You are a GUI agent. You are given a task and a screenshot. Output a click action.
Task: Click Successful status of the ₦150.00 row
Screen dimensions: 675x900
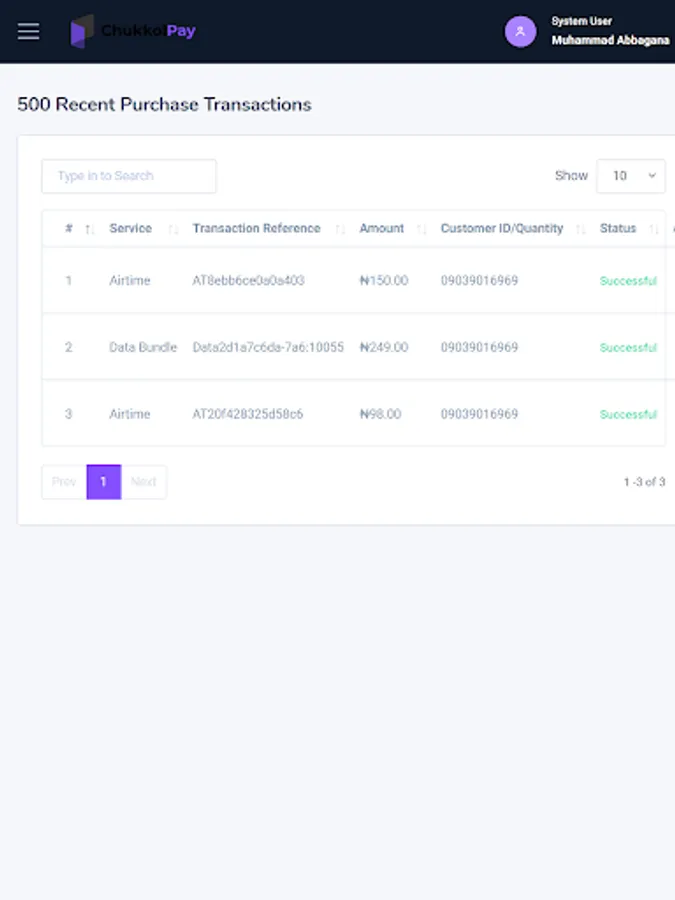coord(628,281)
